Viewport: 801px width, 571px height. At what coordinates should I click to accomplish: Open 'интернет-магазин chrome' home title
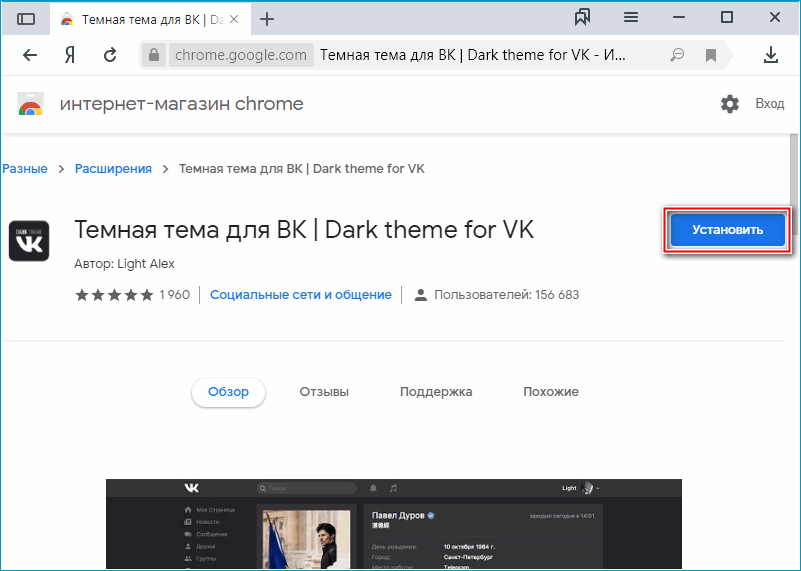[181, 104]
